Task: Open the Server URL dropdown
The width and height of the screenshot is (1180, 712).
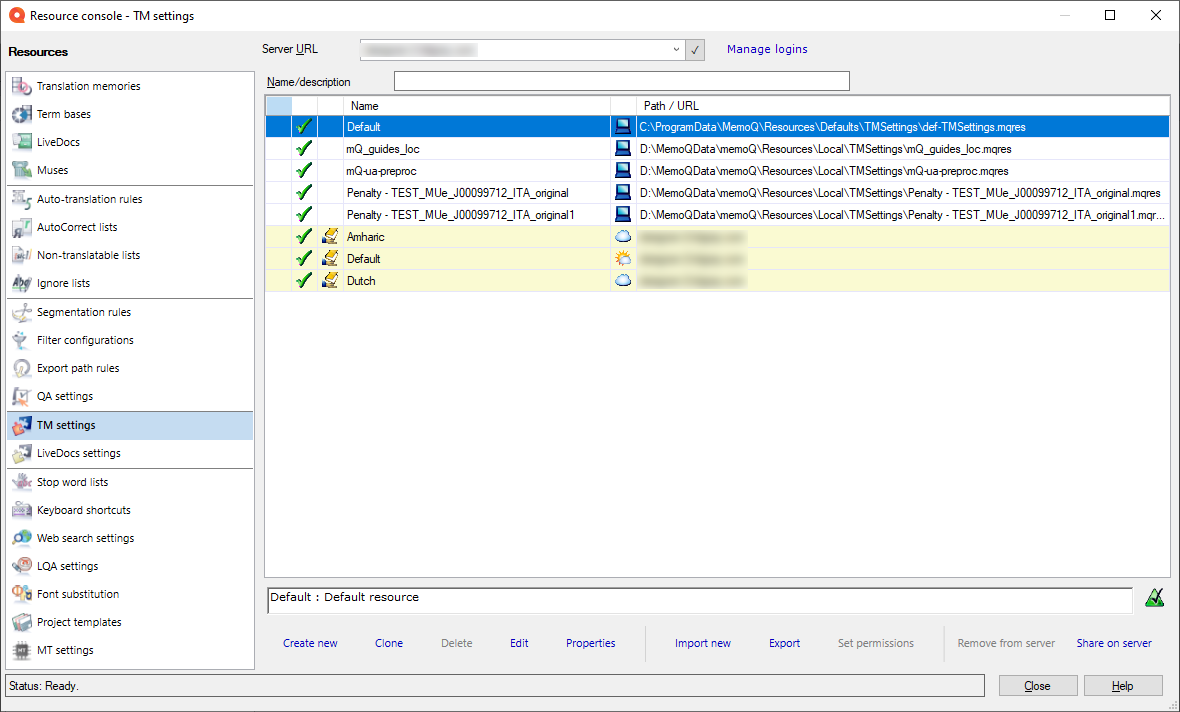Action: tap(676, 49)
